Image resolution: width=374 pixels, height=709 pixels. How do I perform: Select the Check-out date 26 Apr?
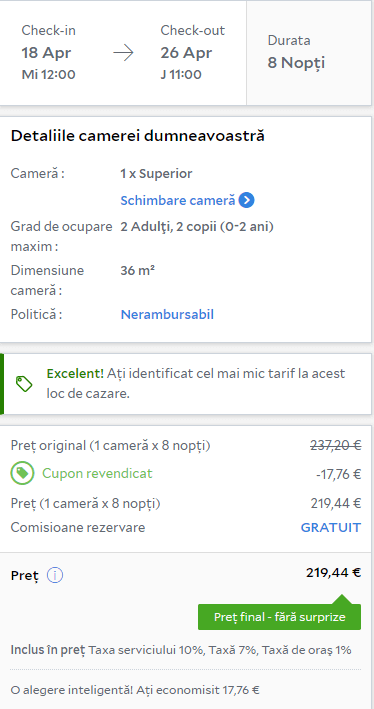[186, 53]
